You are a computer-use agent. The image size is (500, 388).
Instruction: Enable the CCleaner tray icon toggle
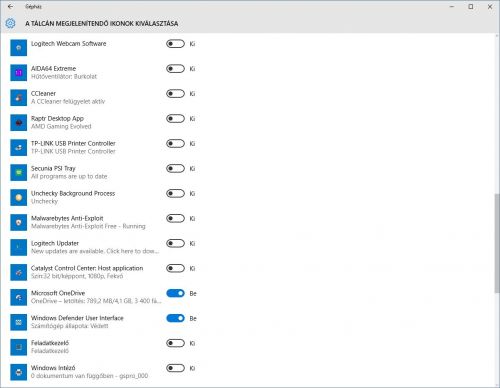175,94
